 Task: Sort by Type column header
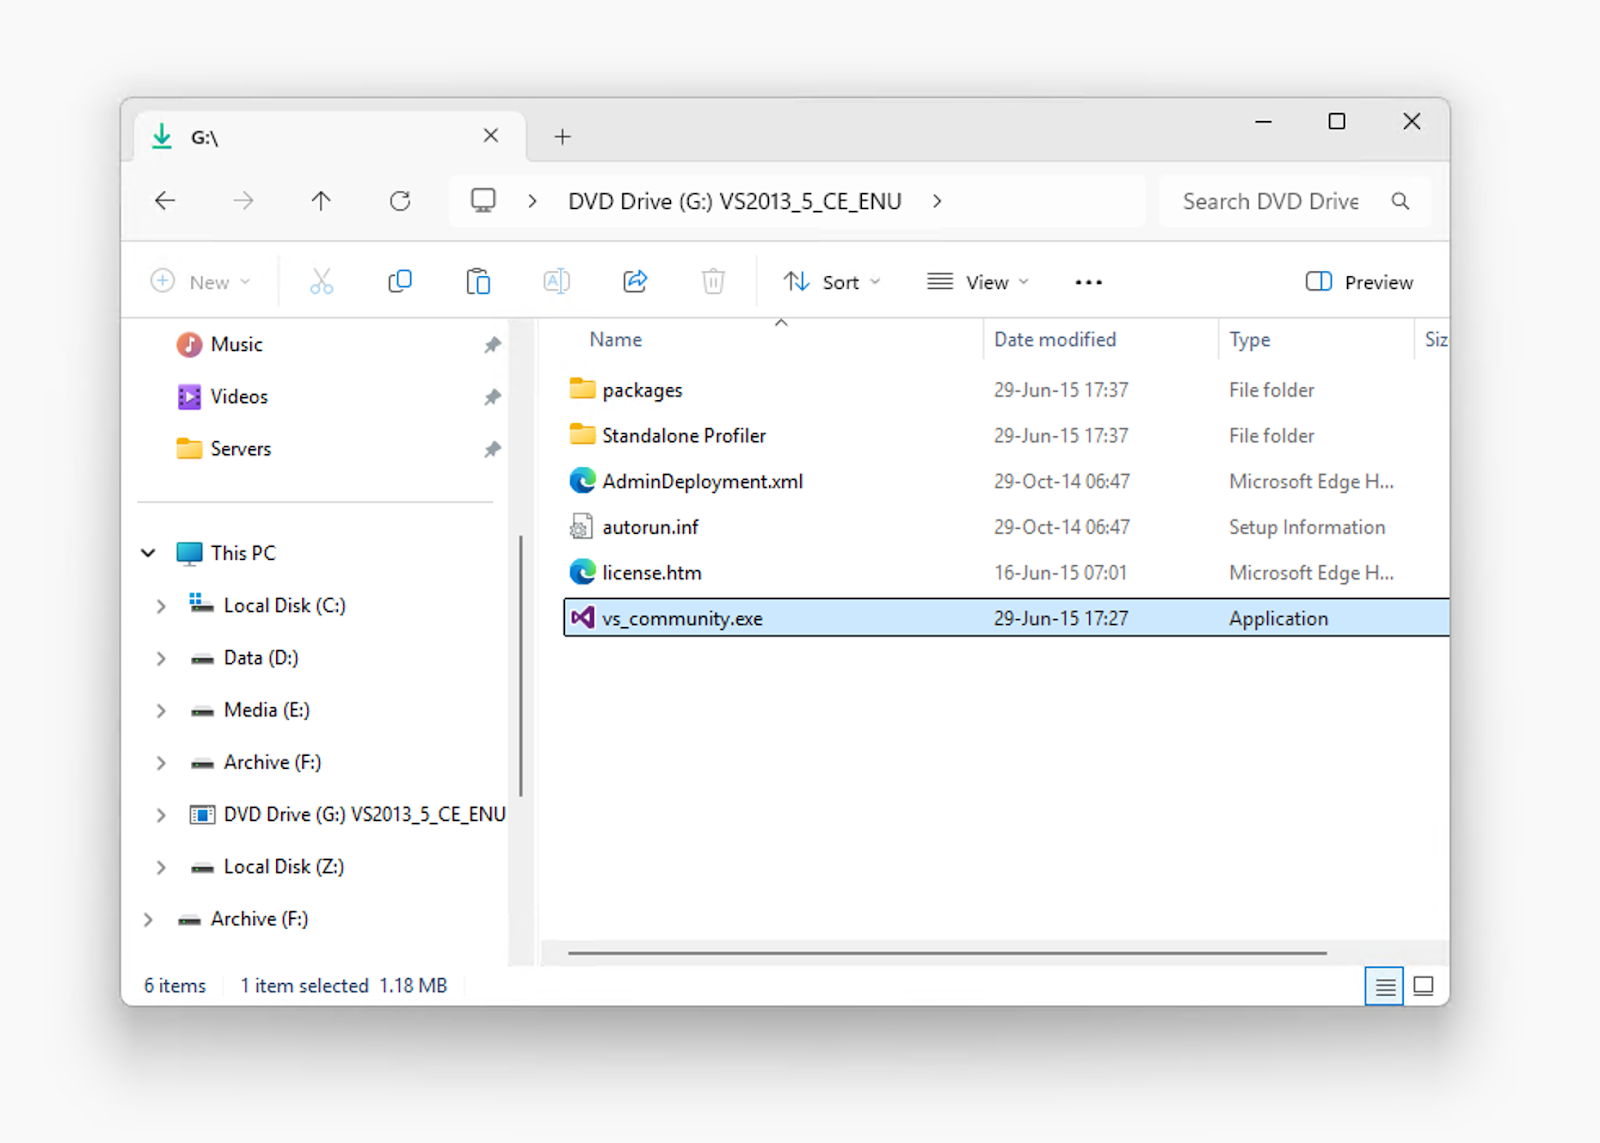pos(1250,340)
